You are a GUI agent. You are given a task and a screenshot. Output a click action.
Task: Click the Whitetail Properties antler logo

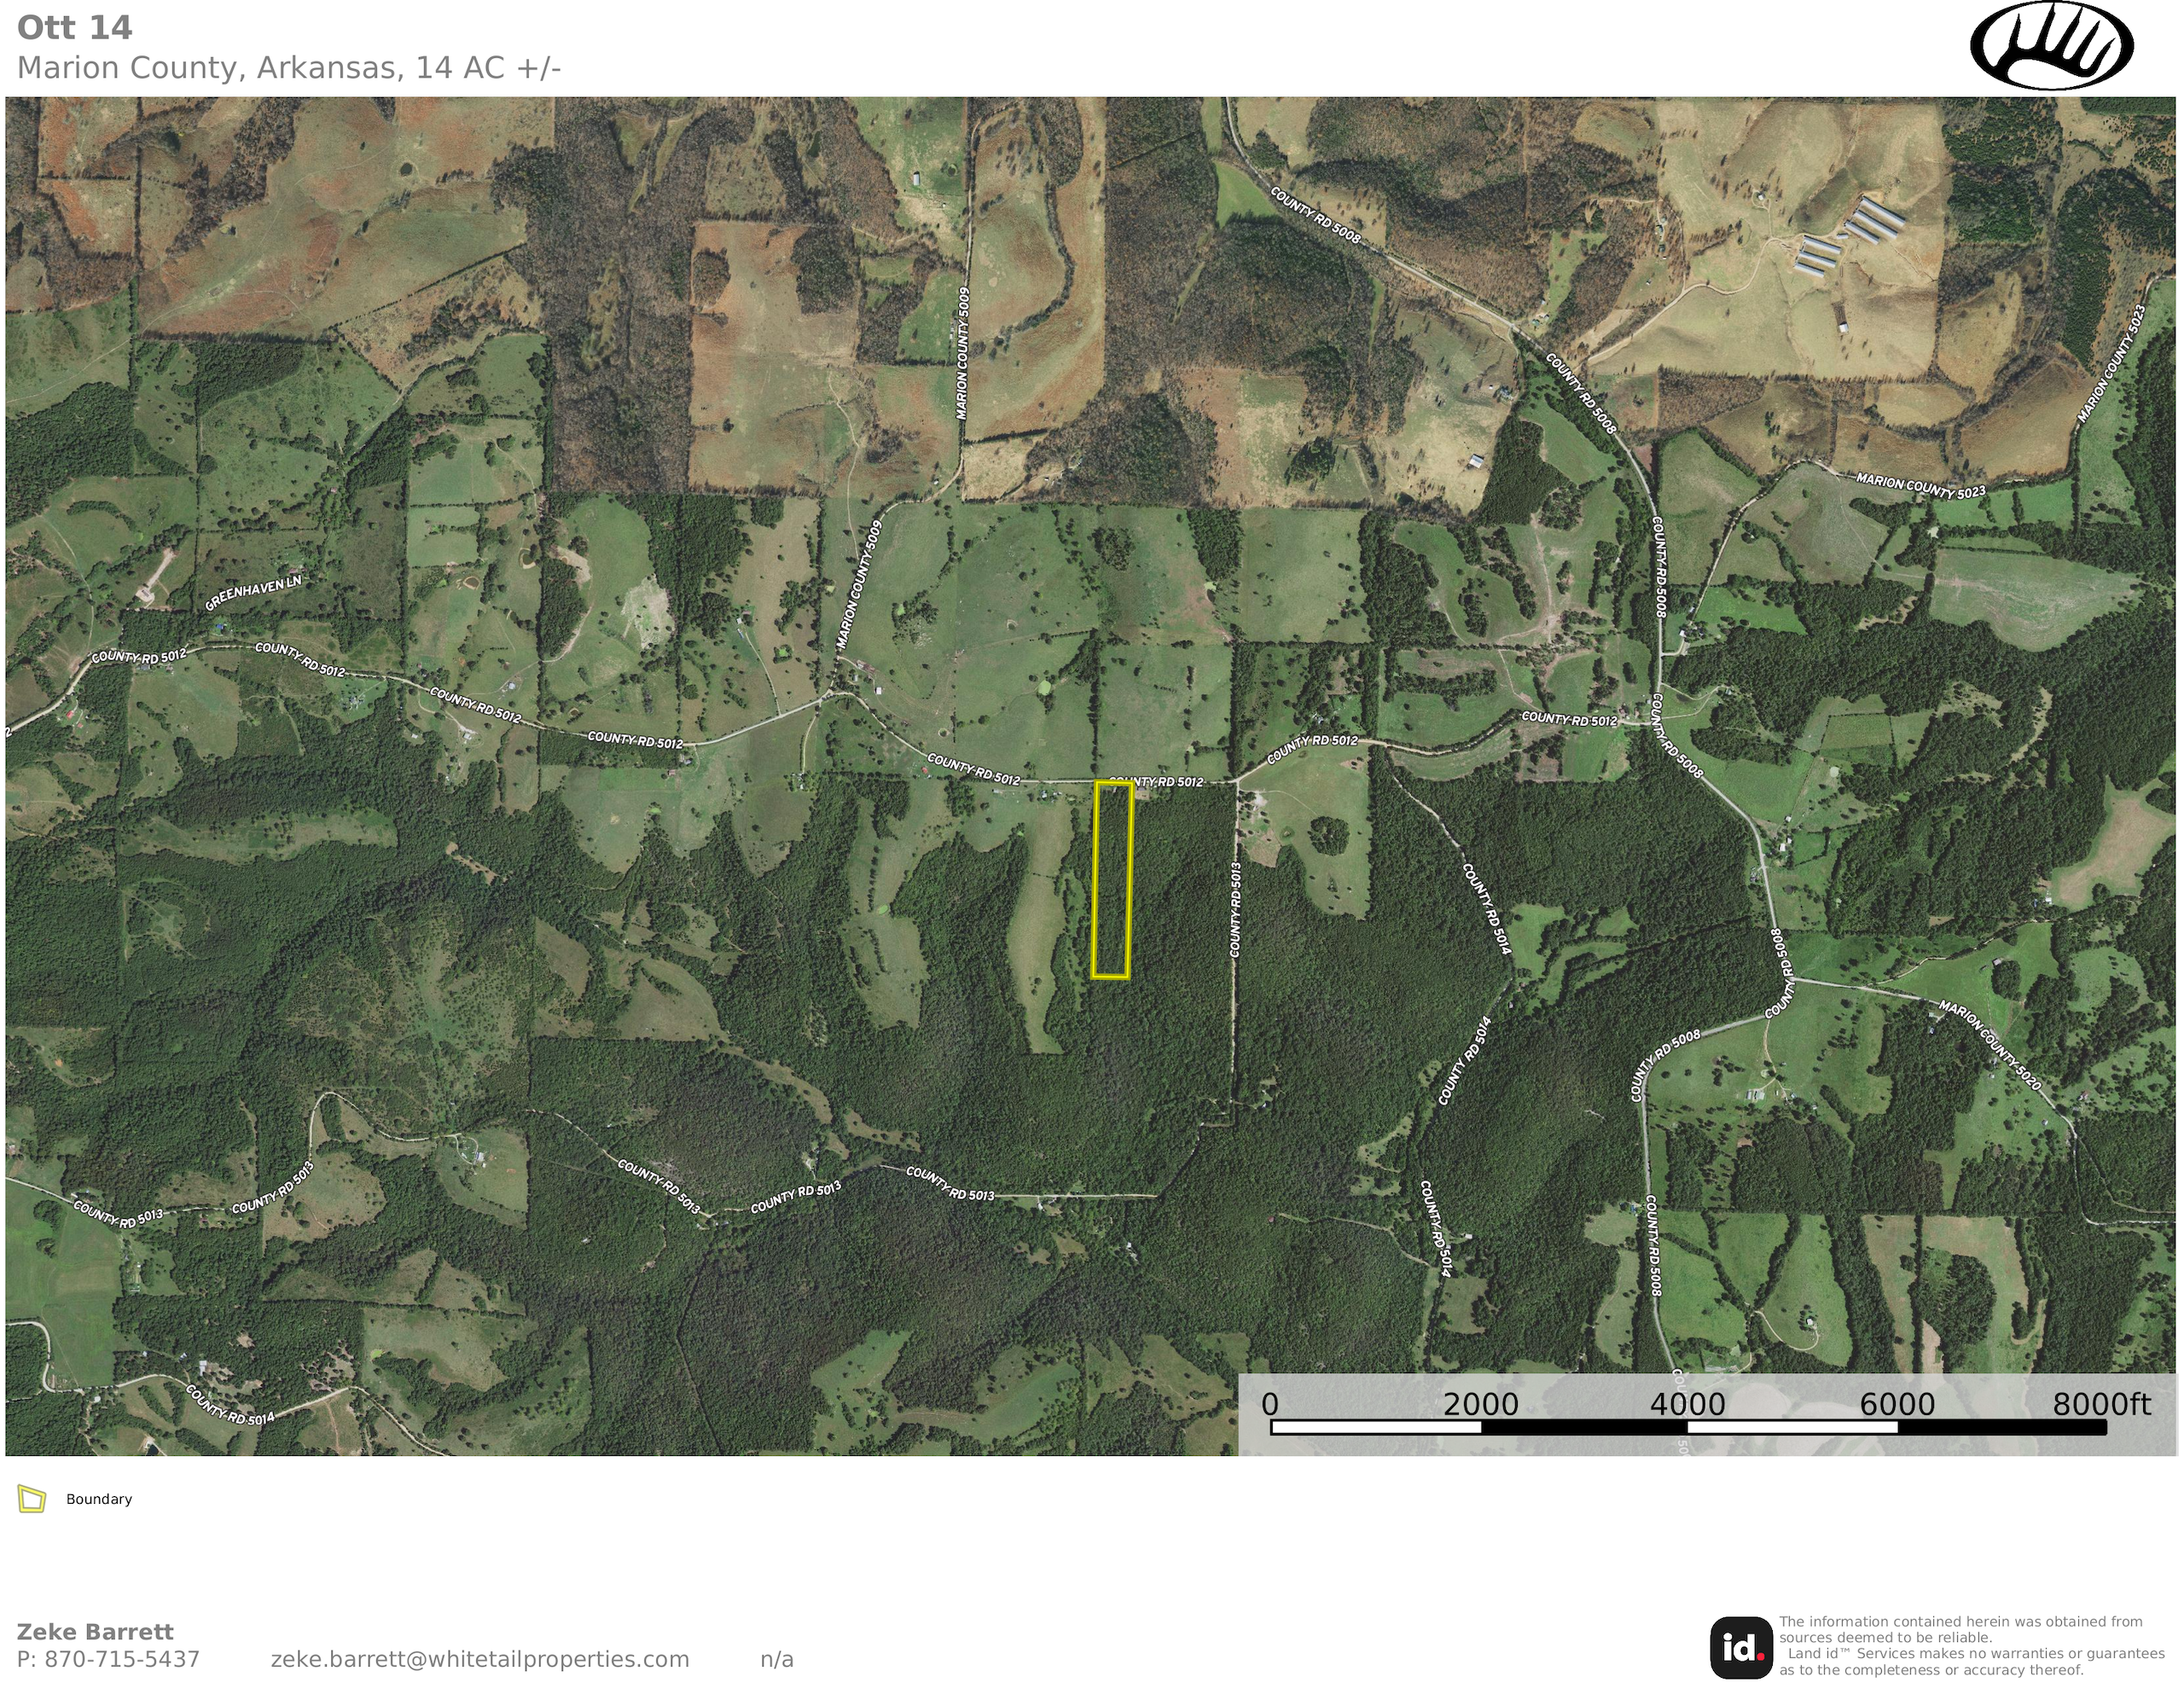(2051, 46)
